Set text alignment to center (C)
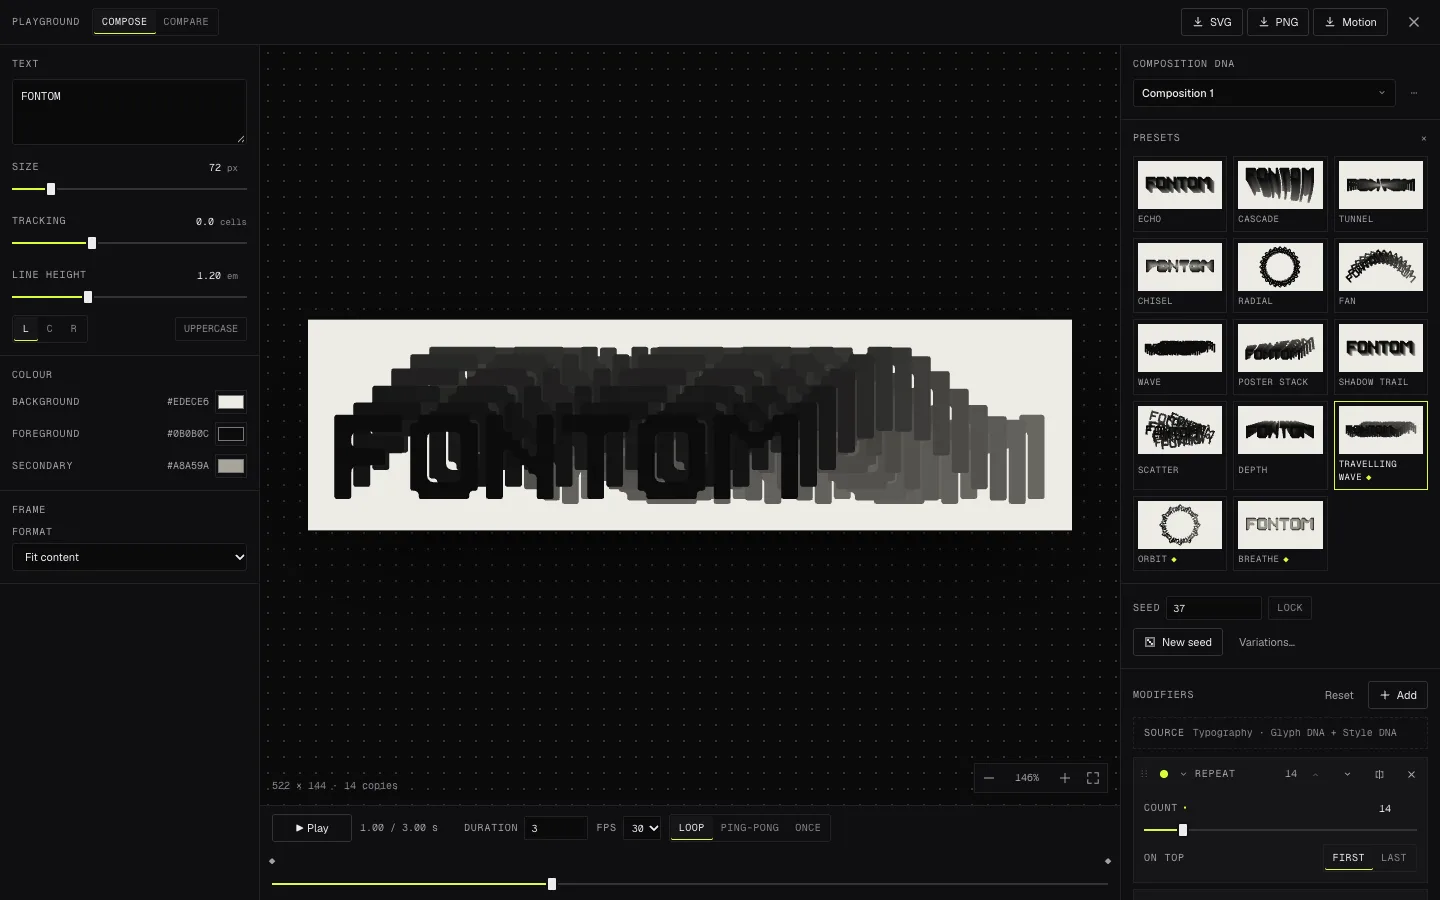 [50, 329]
